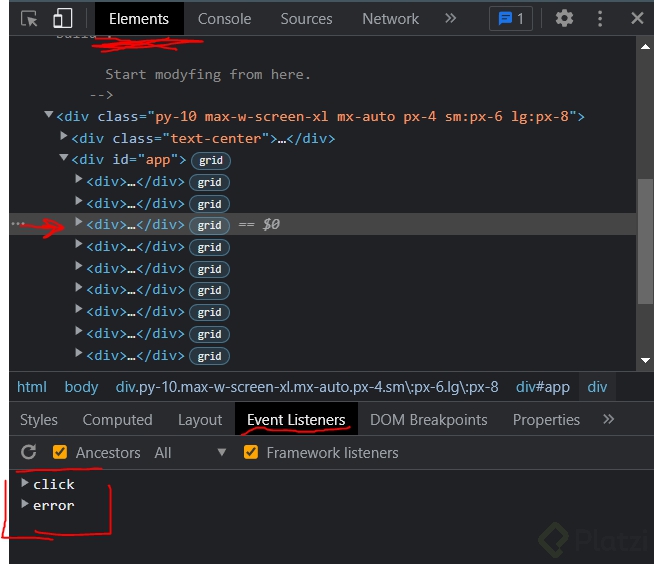Select body in the breadcrumb bar
This screenshot has width=654, height=564.
tap(81, 387)
